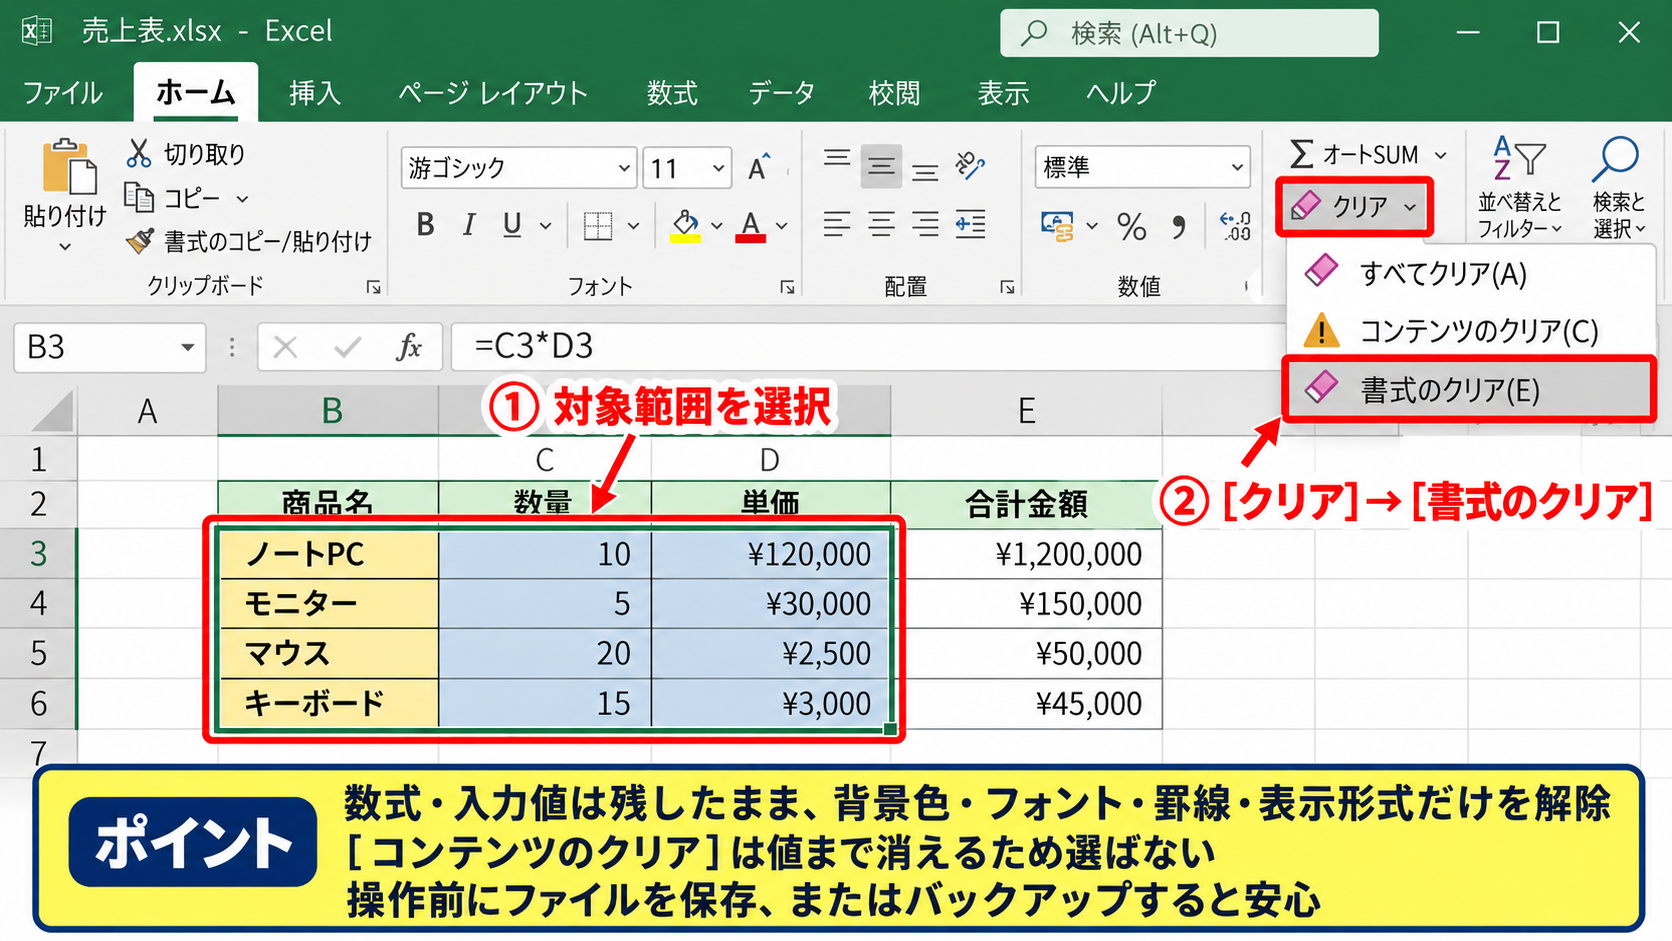
Task: Expand the number format dropdown
Action: pos(1237,167)
